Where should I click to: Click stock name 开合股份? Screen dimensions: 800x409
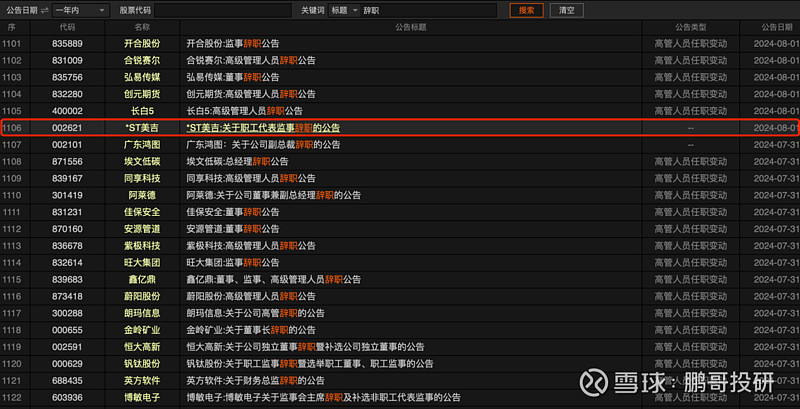(142, 44)
